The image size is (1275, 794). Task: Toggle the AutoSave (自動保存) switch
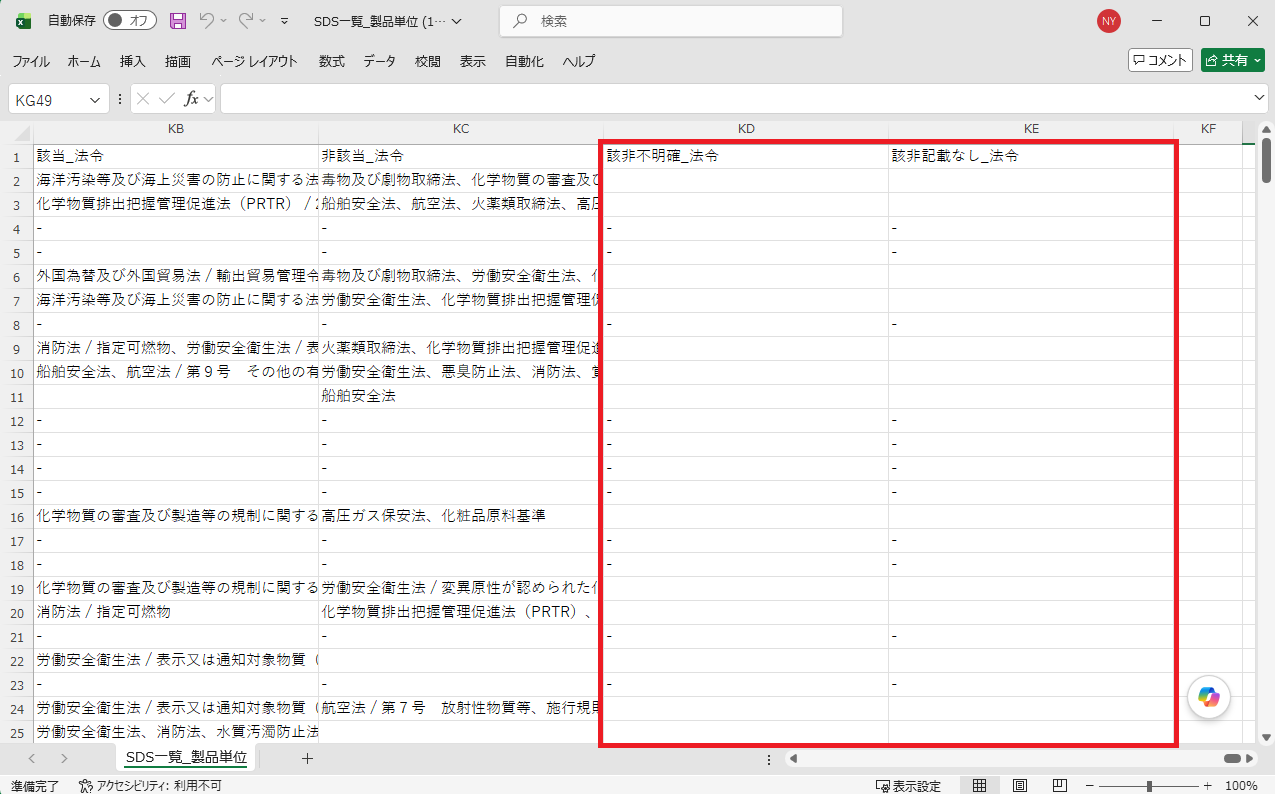point(130,21)
